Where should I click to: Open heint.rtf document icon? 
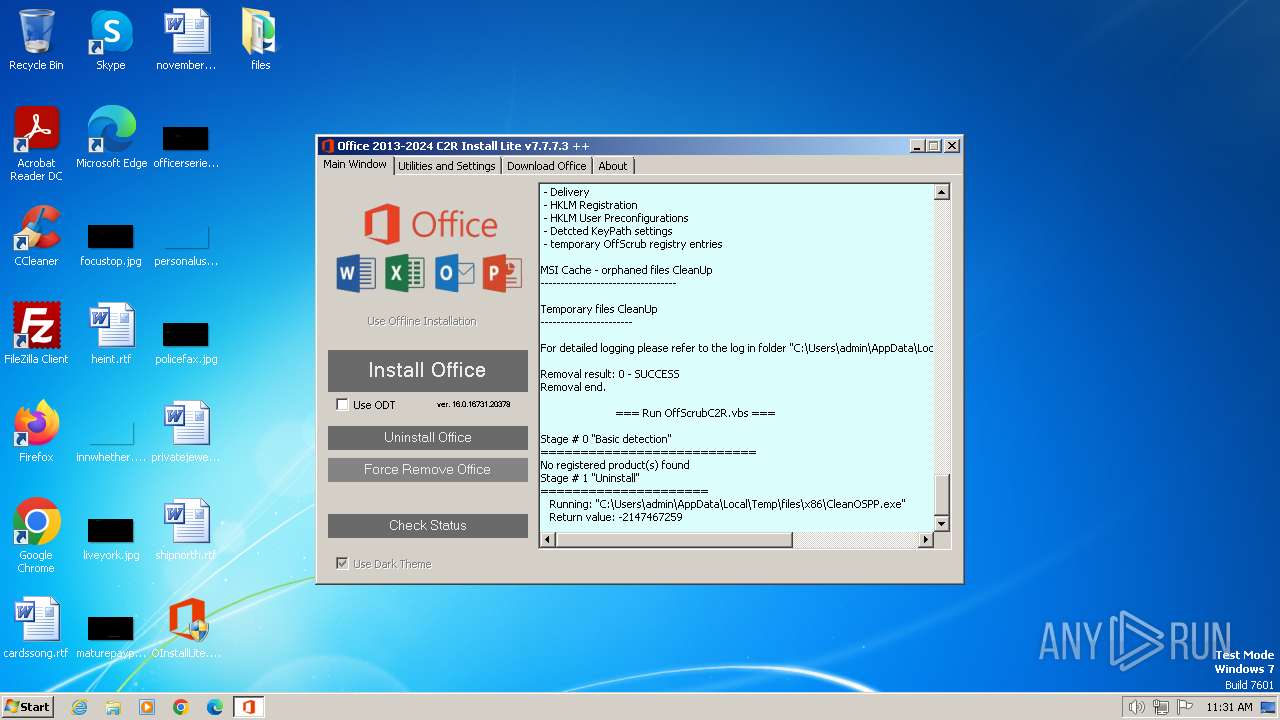[x=111, y=334]
